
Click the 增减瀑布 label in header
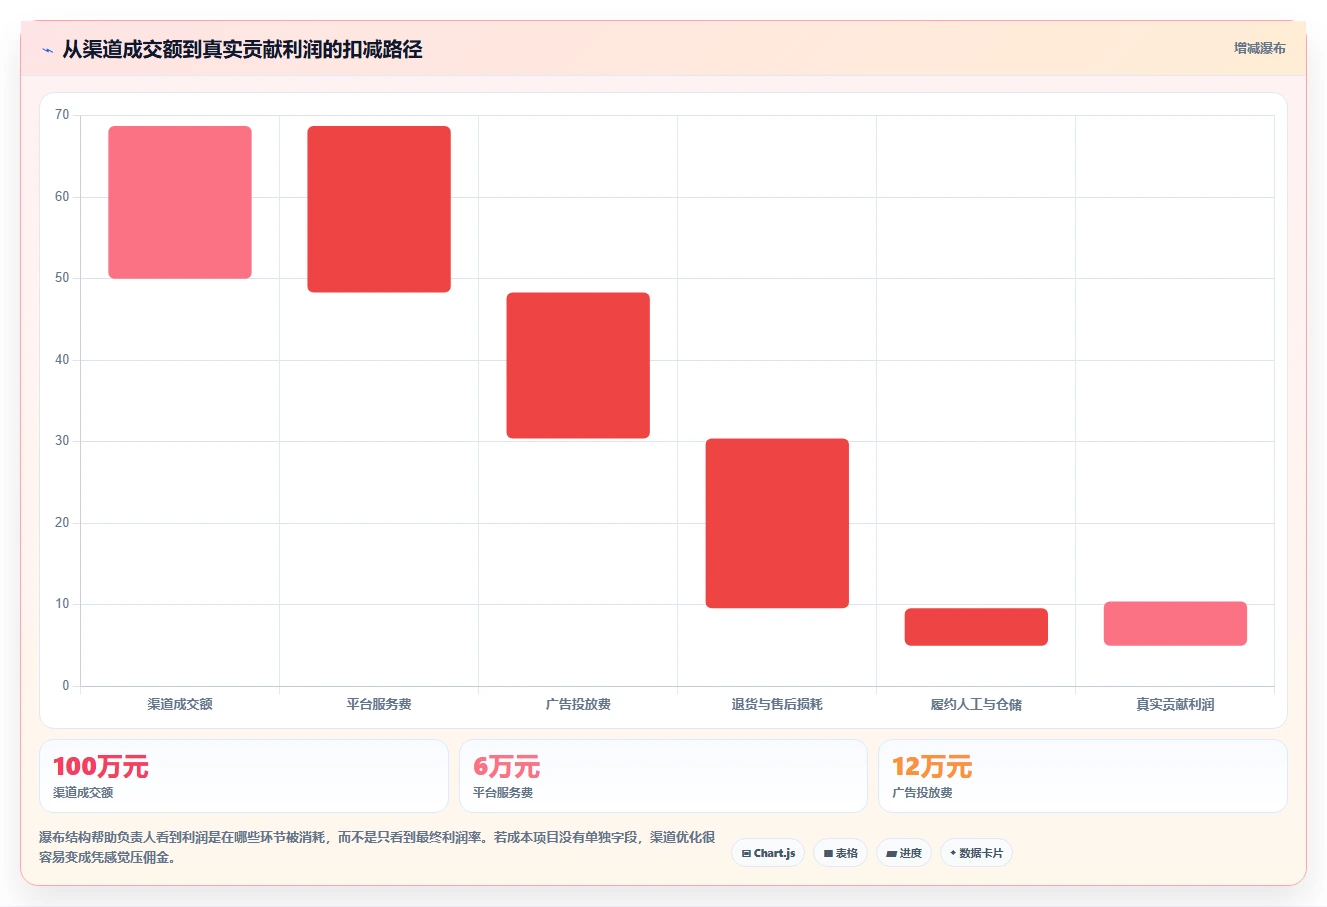point(1259,48)
